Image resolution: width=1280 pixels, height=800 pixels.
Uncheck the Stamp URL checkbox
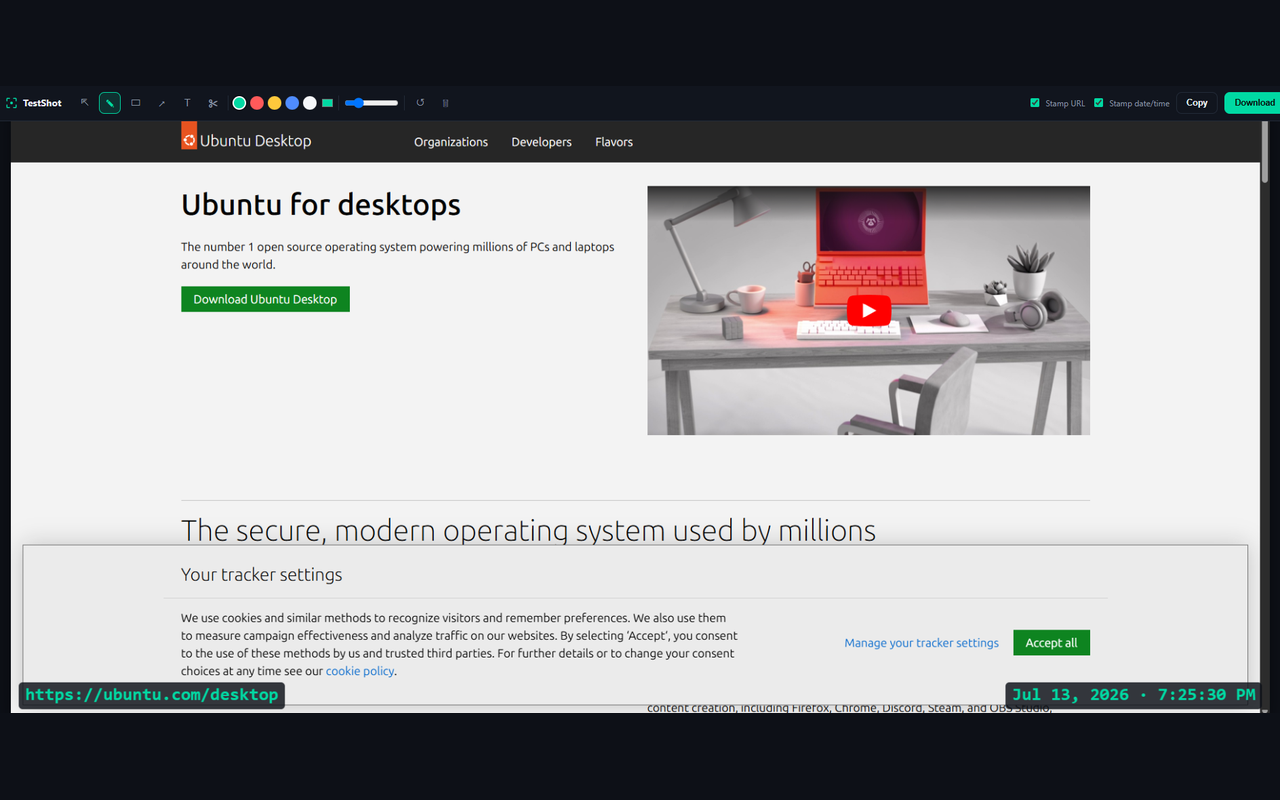1035,103
